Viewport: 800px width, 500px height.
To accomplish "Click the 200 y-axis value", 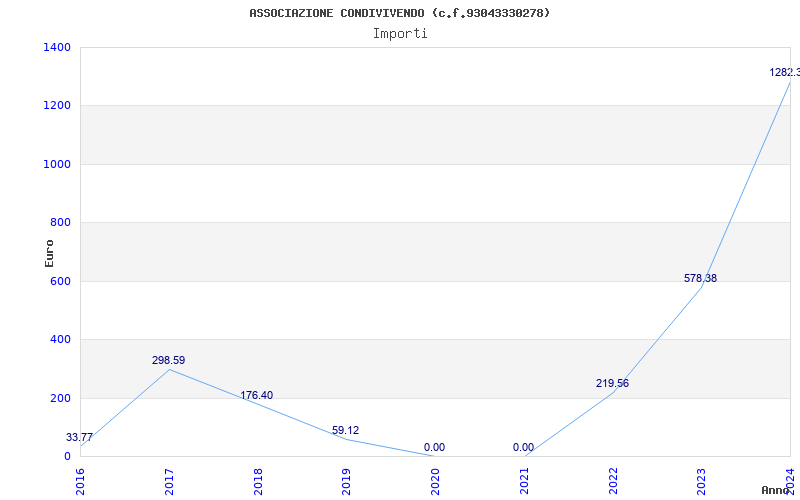I will coord(60,398).
